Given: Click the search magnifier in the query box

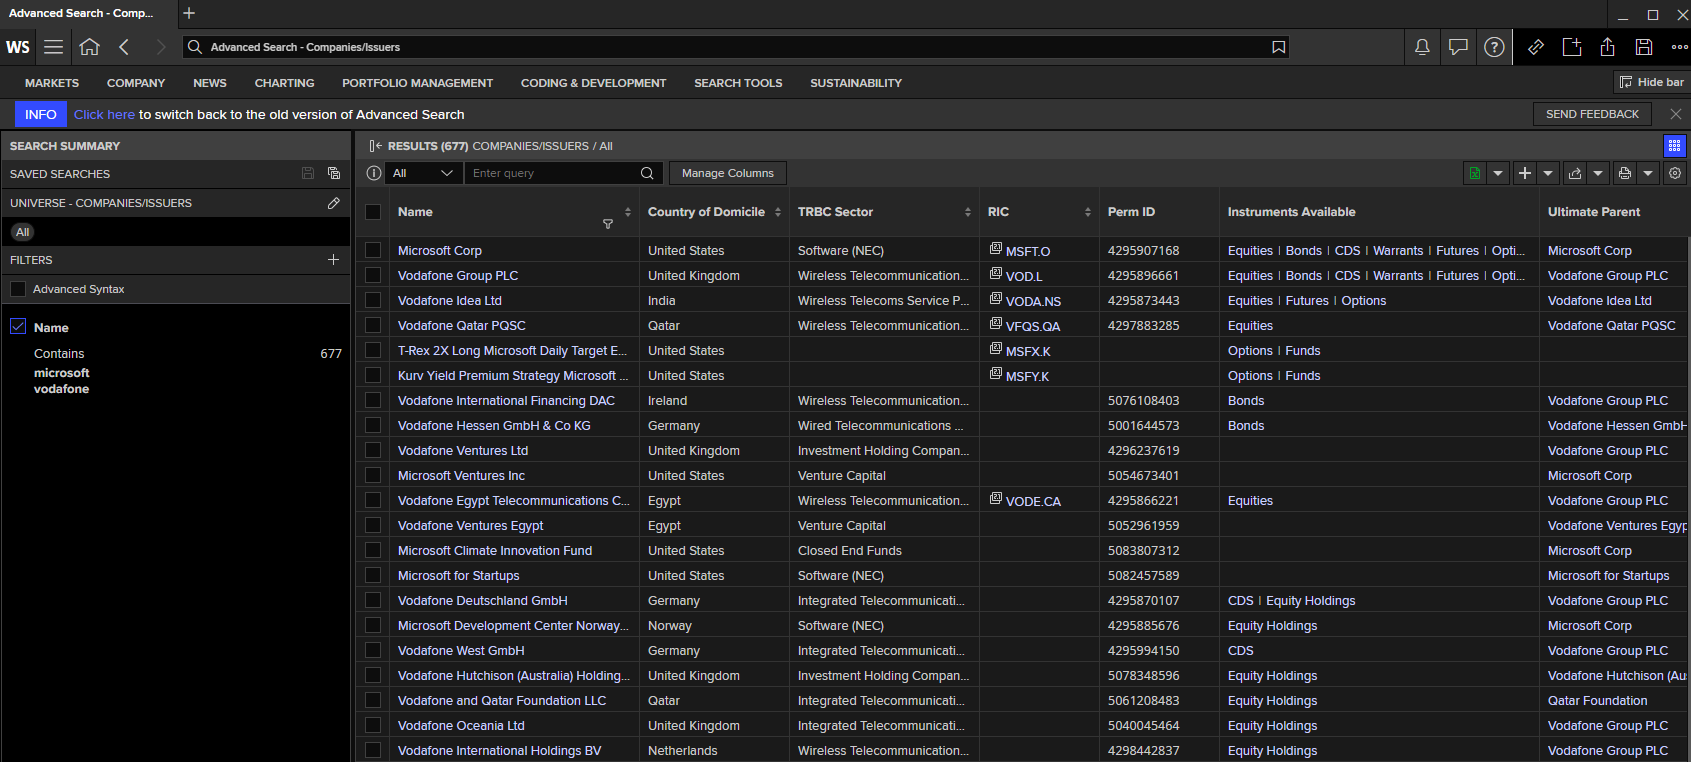Looking at the screenshot, I should tap(647, 173).
